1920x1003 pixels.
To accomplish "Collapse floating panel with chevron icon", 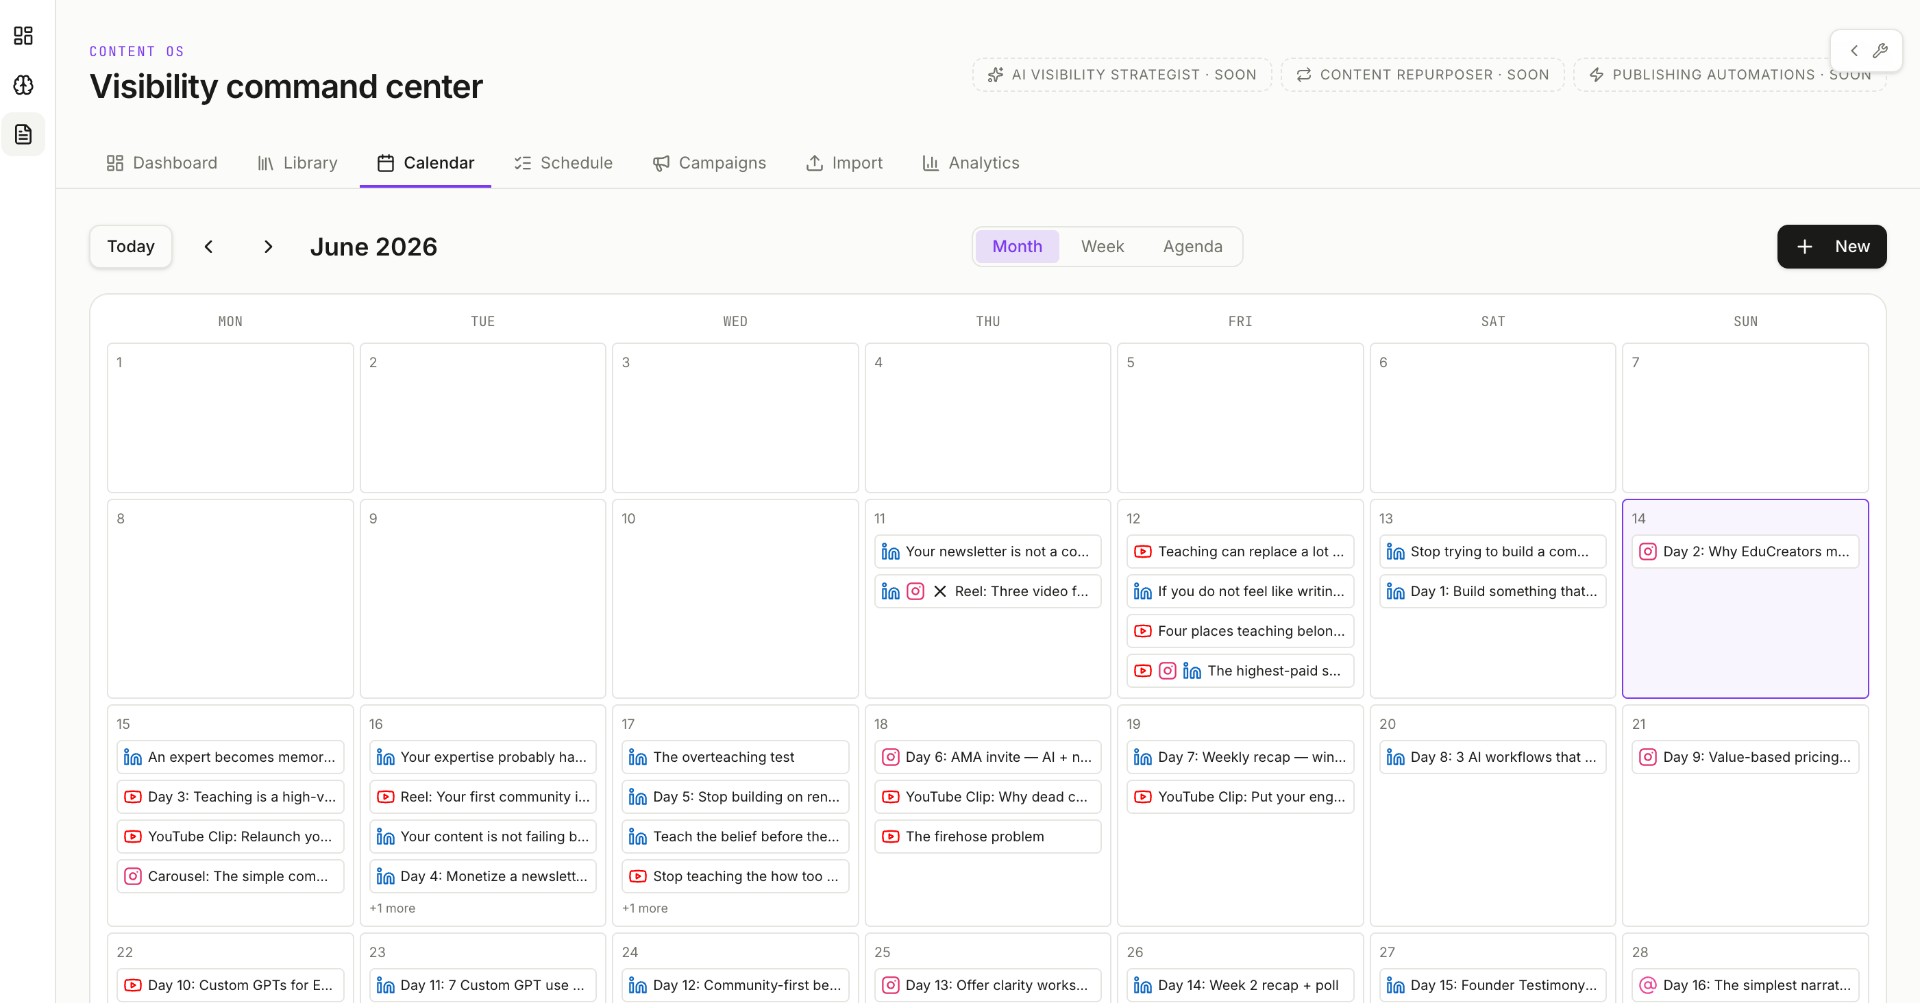I will coord(1854,50).
